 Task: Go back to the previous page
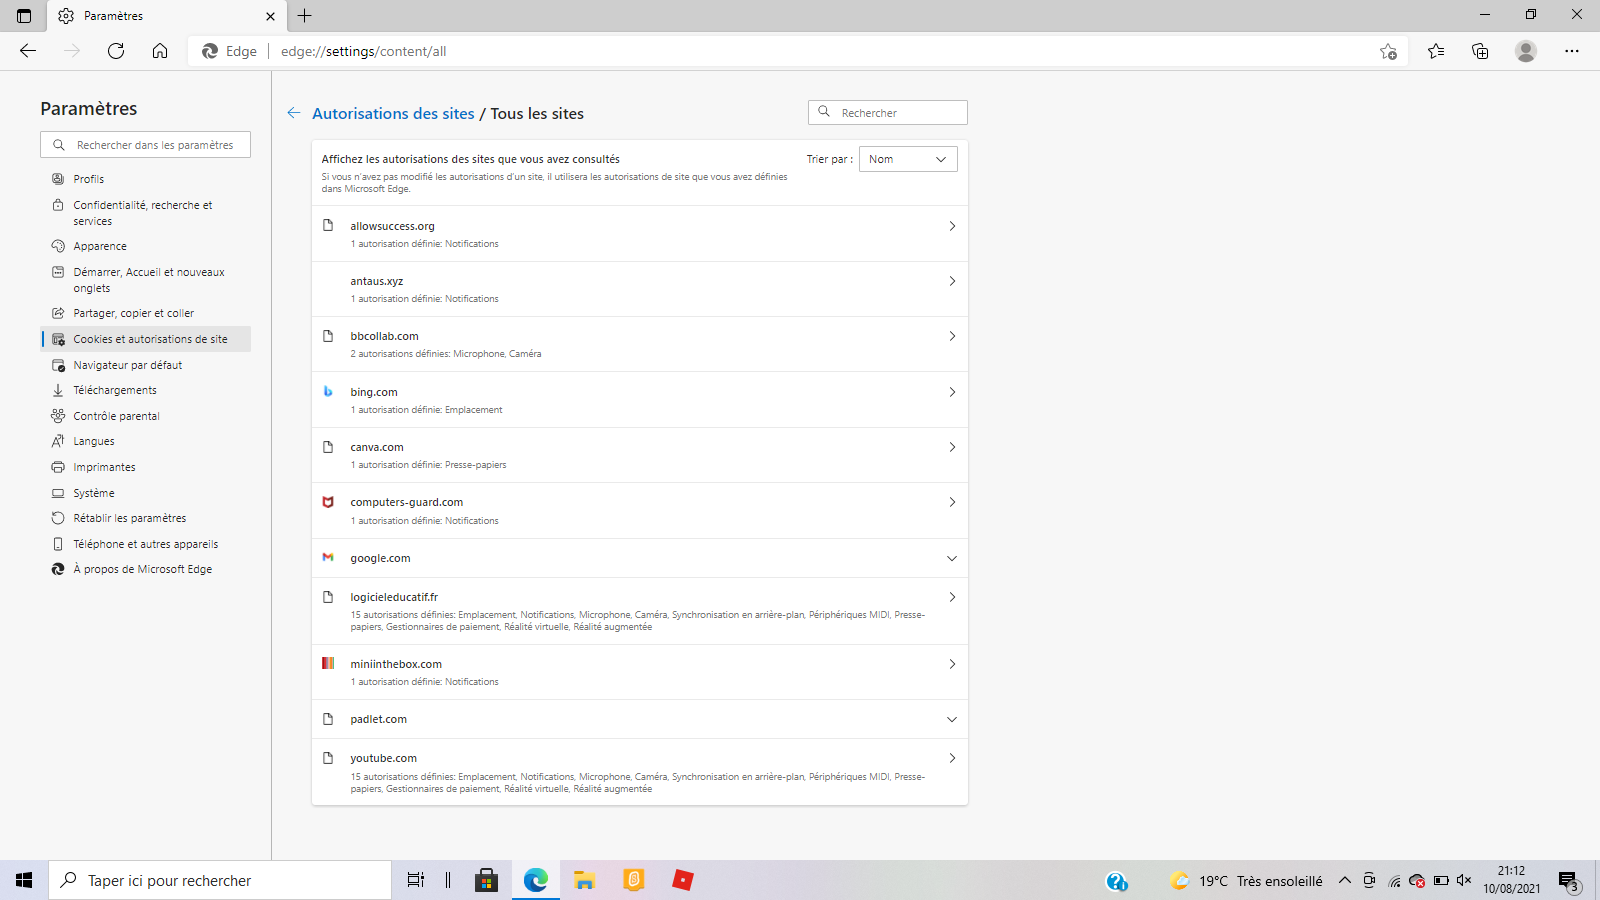(x=28, y=51)
